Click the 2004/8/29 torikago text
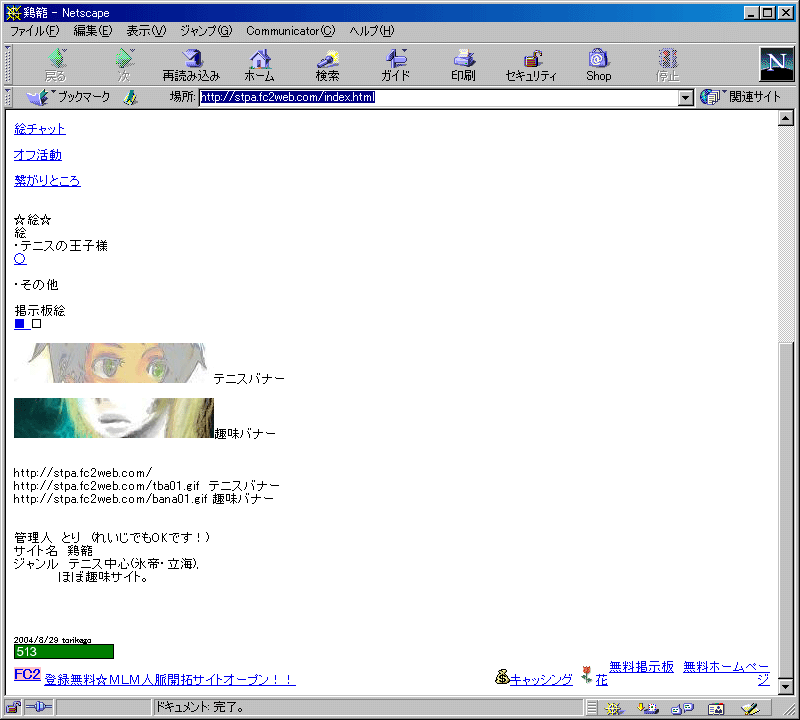This screenshot has height=720, width=800. [x=53, y=640]
